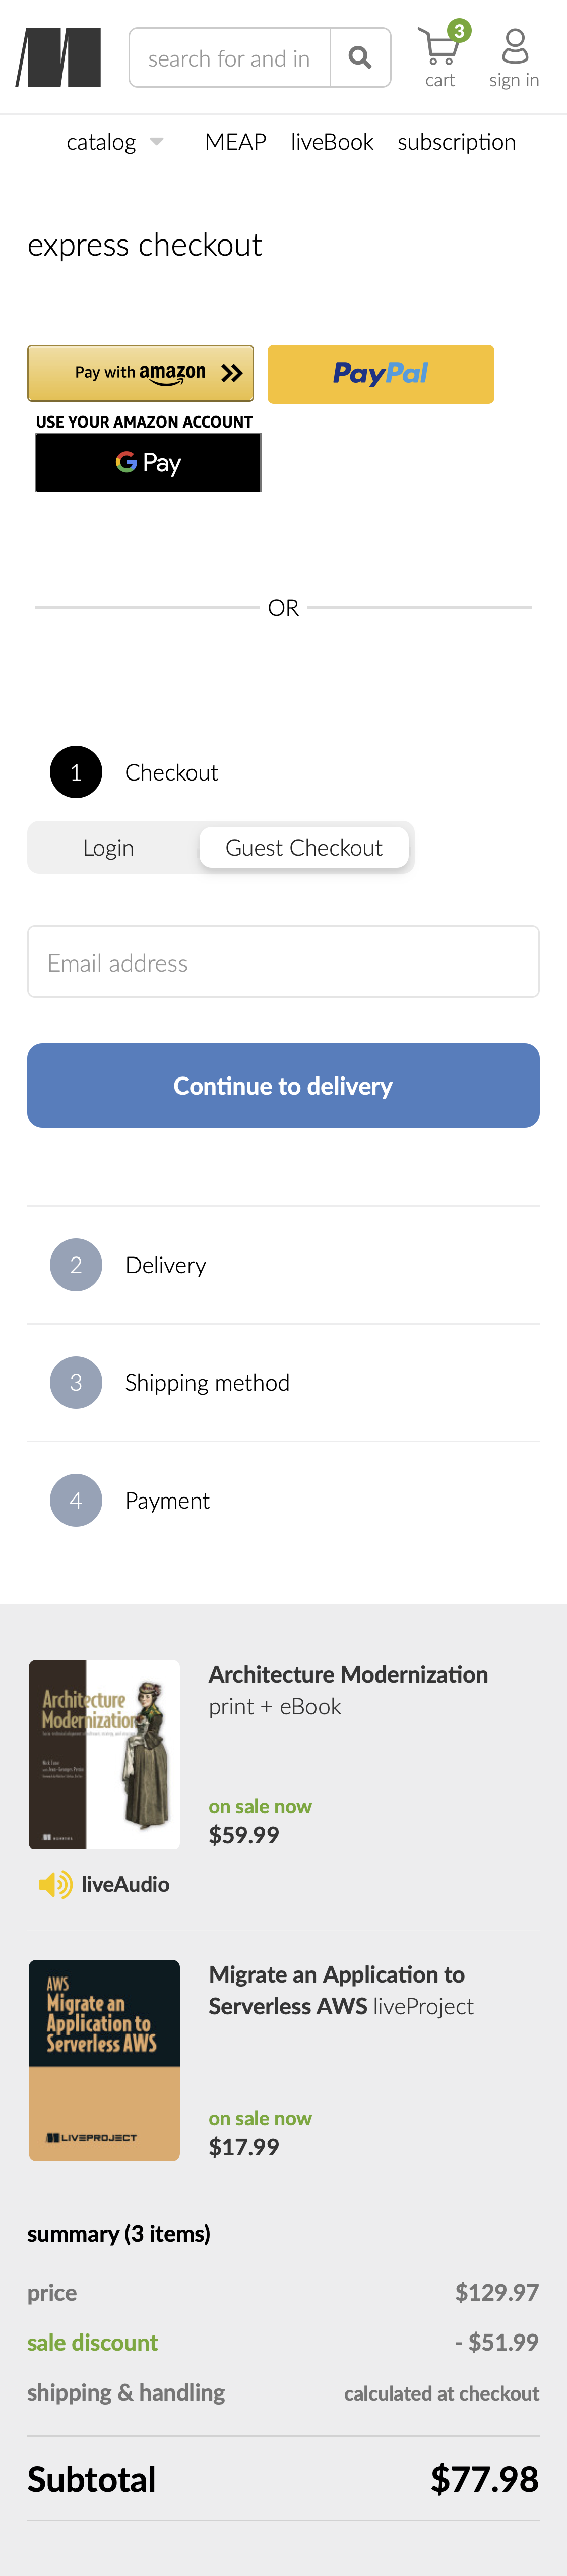Expand the Delivery step
567x2576 pixels.
[x=165, y=1263]
